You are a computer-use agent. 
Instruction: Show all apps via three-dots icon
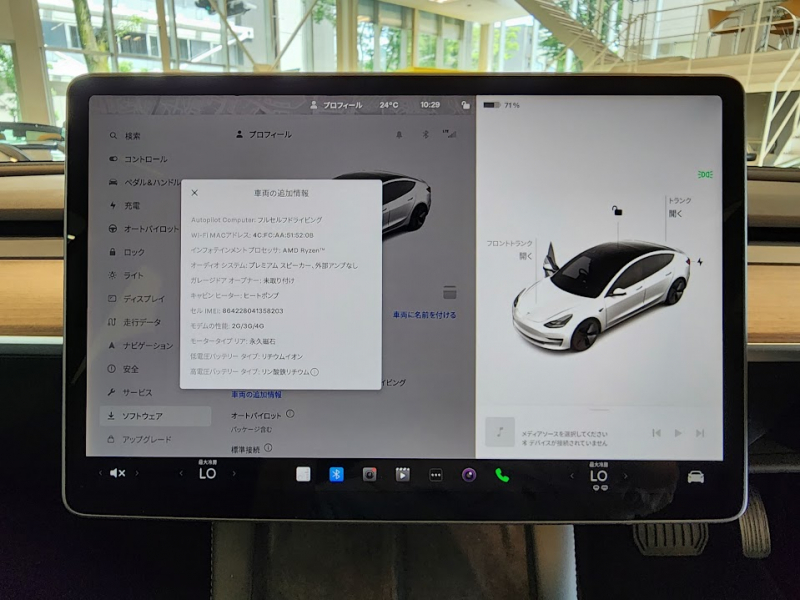pos(435,475)
